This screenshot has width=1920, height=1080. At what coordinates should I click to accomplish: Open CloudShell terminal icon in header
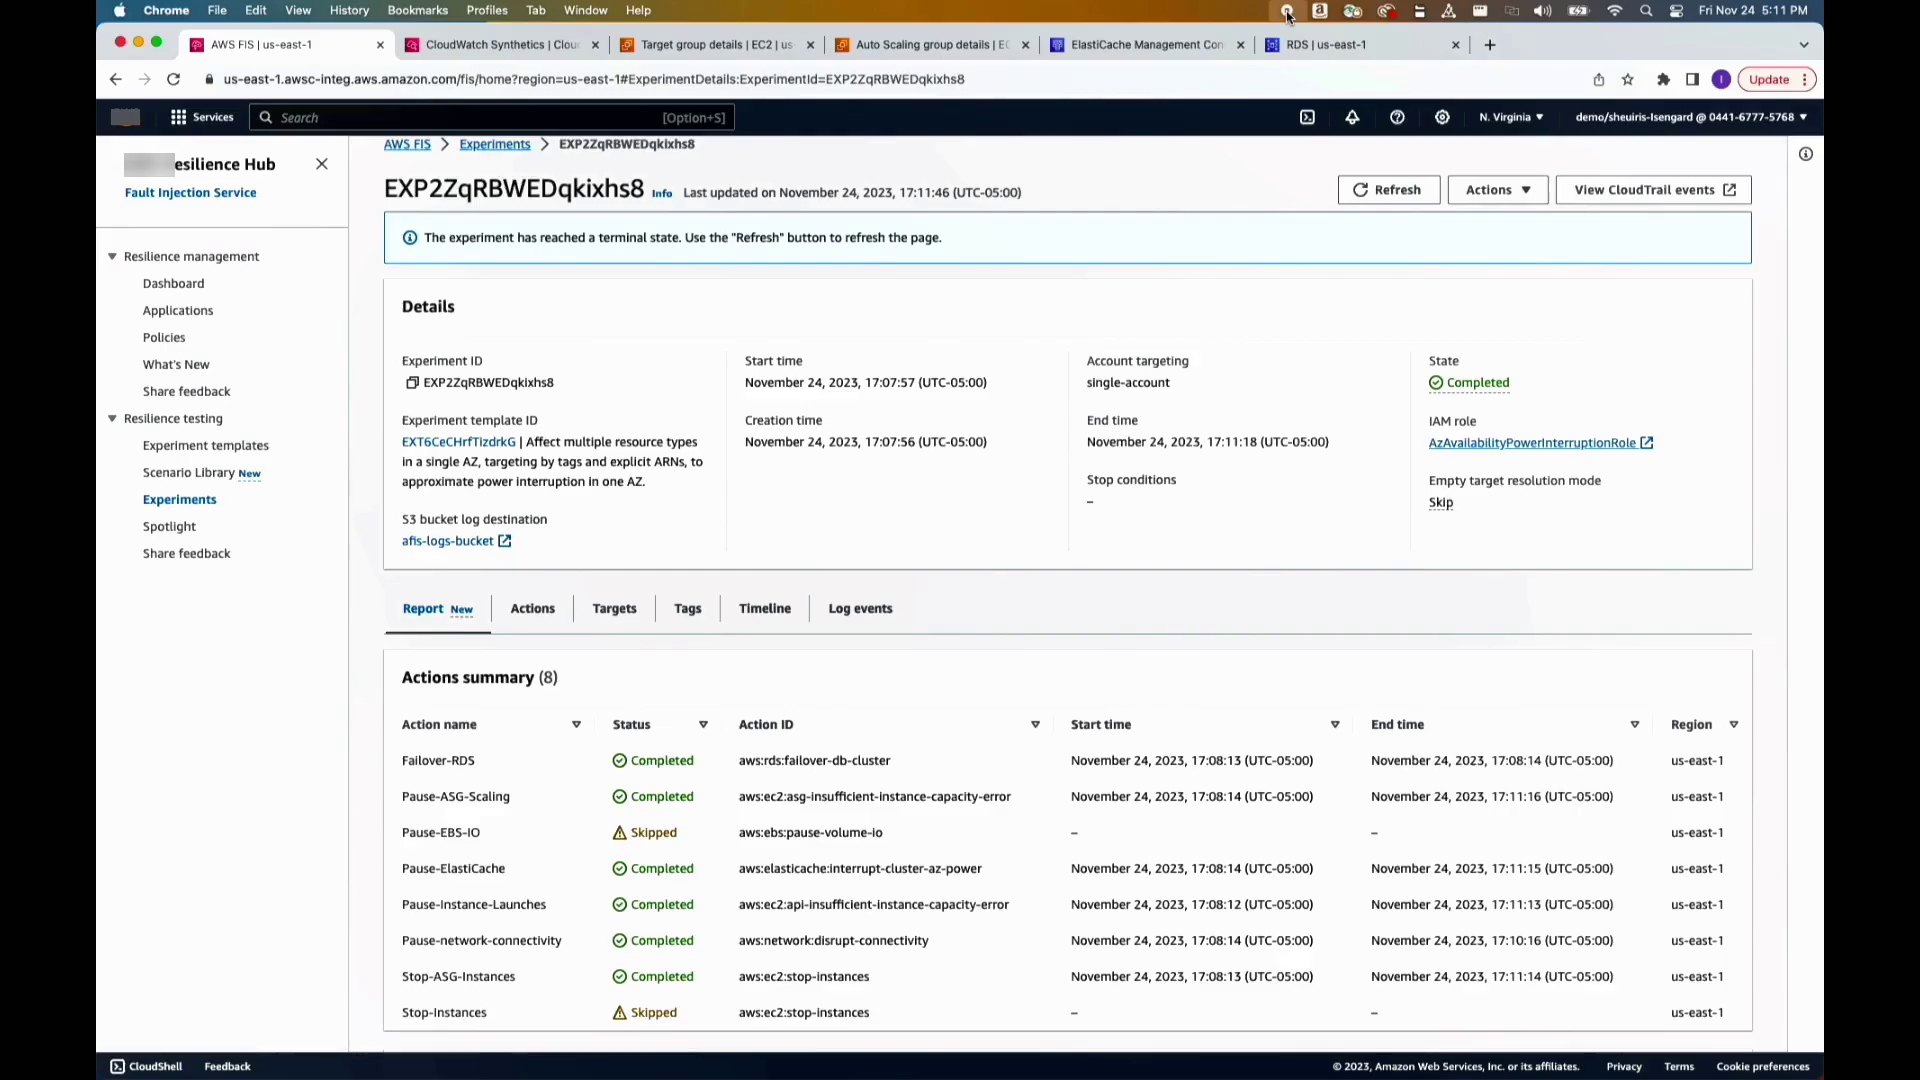1307,117
